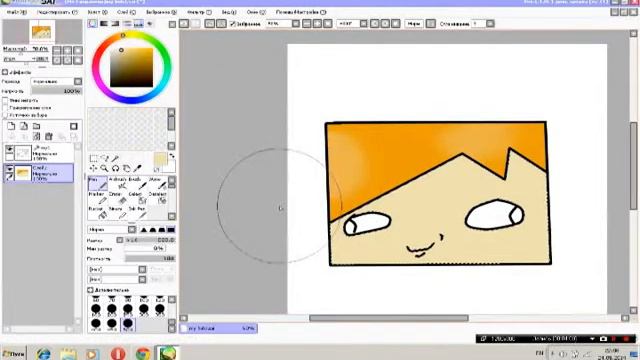This screenshot has width=640, height=360.
Task: Swap foreground and background colors
Action: point(172,156)
